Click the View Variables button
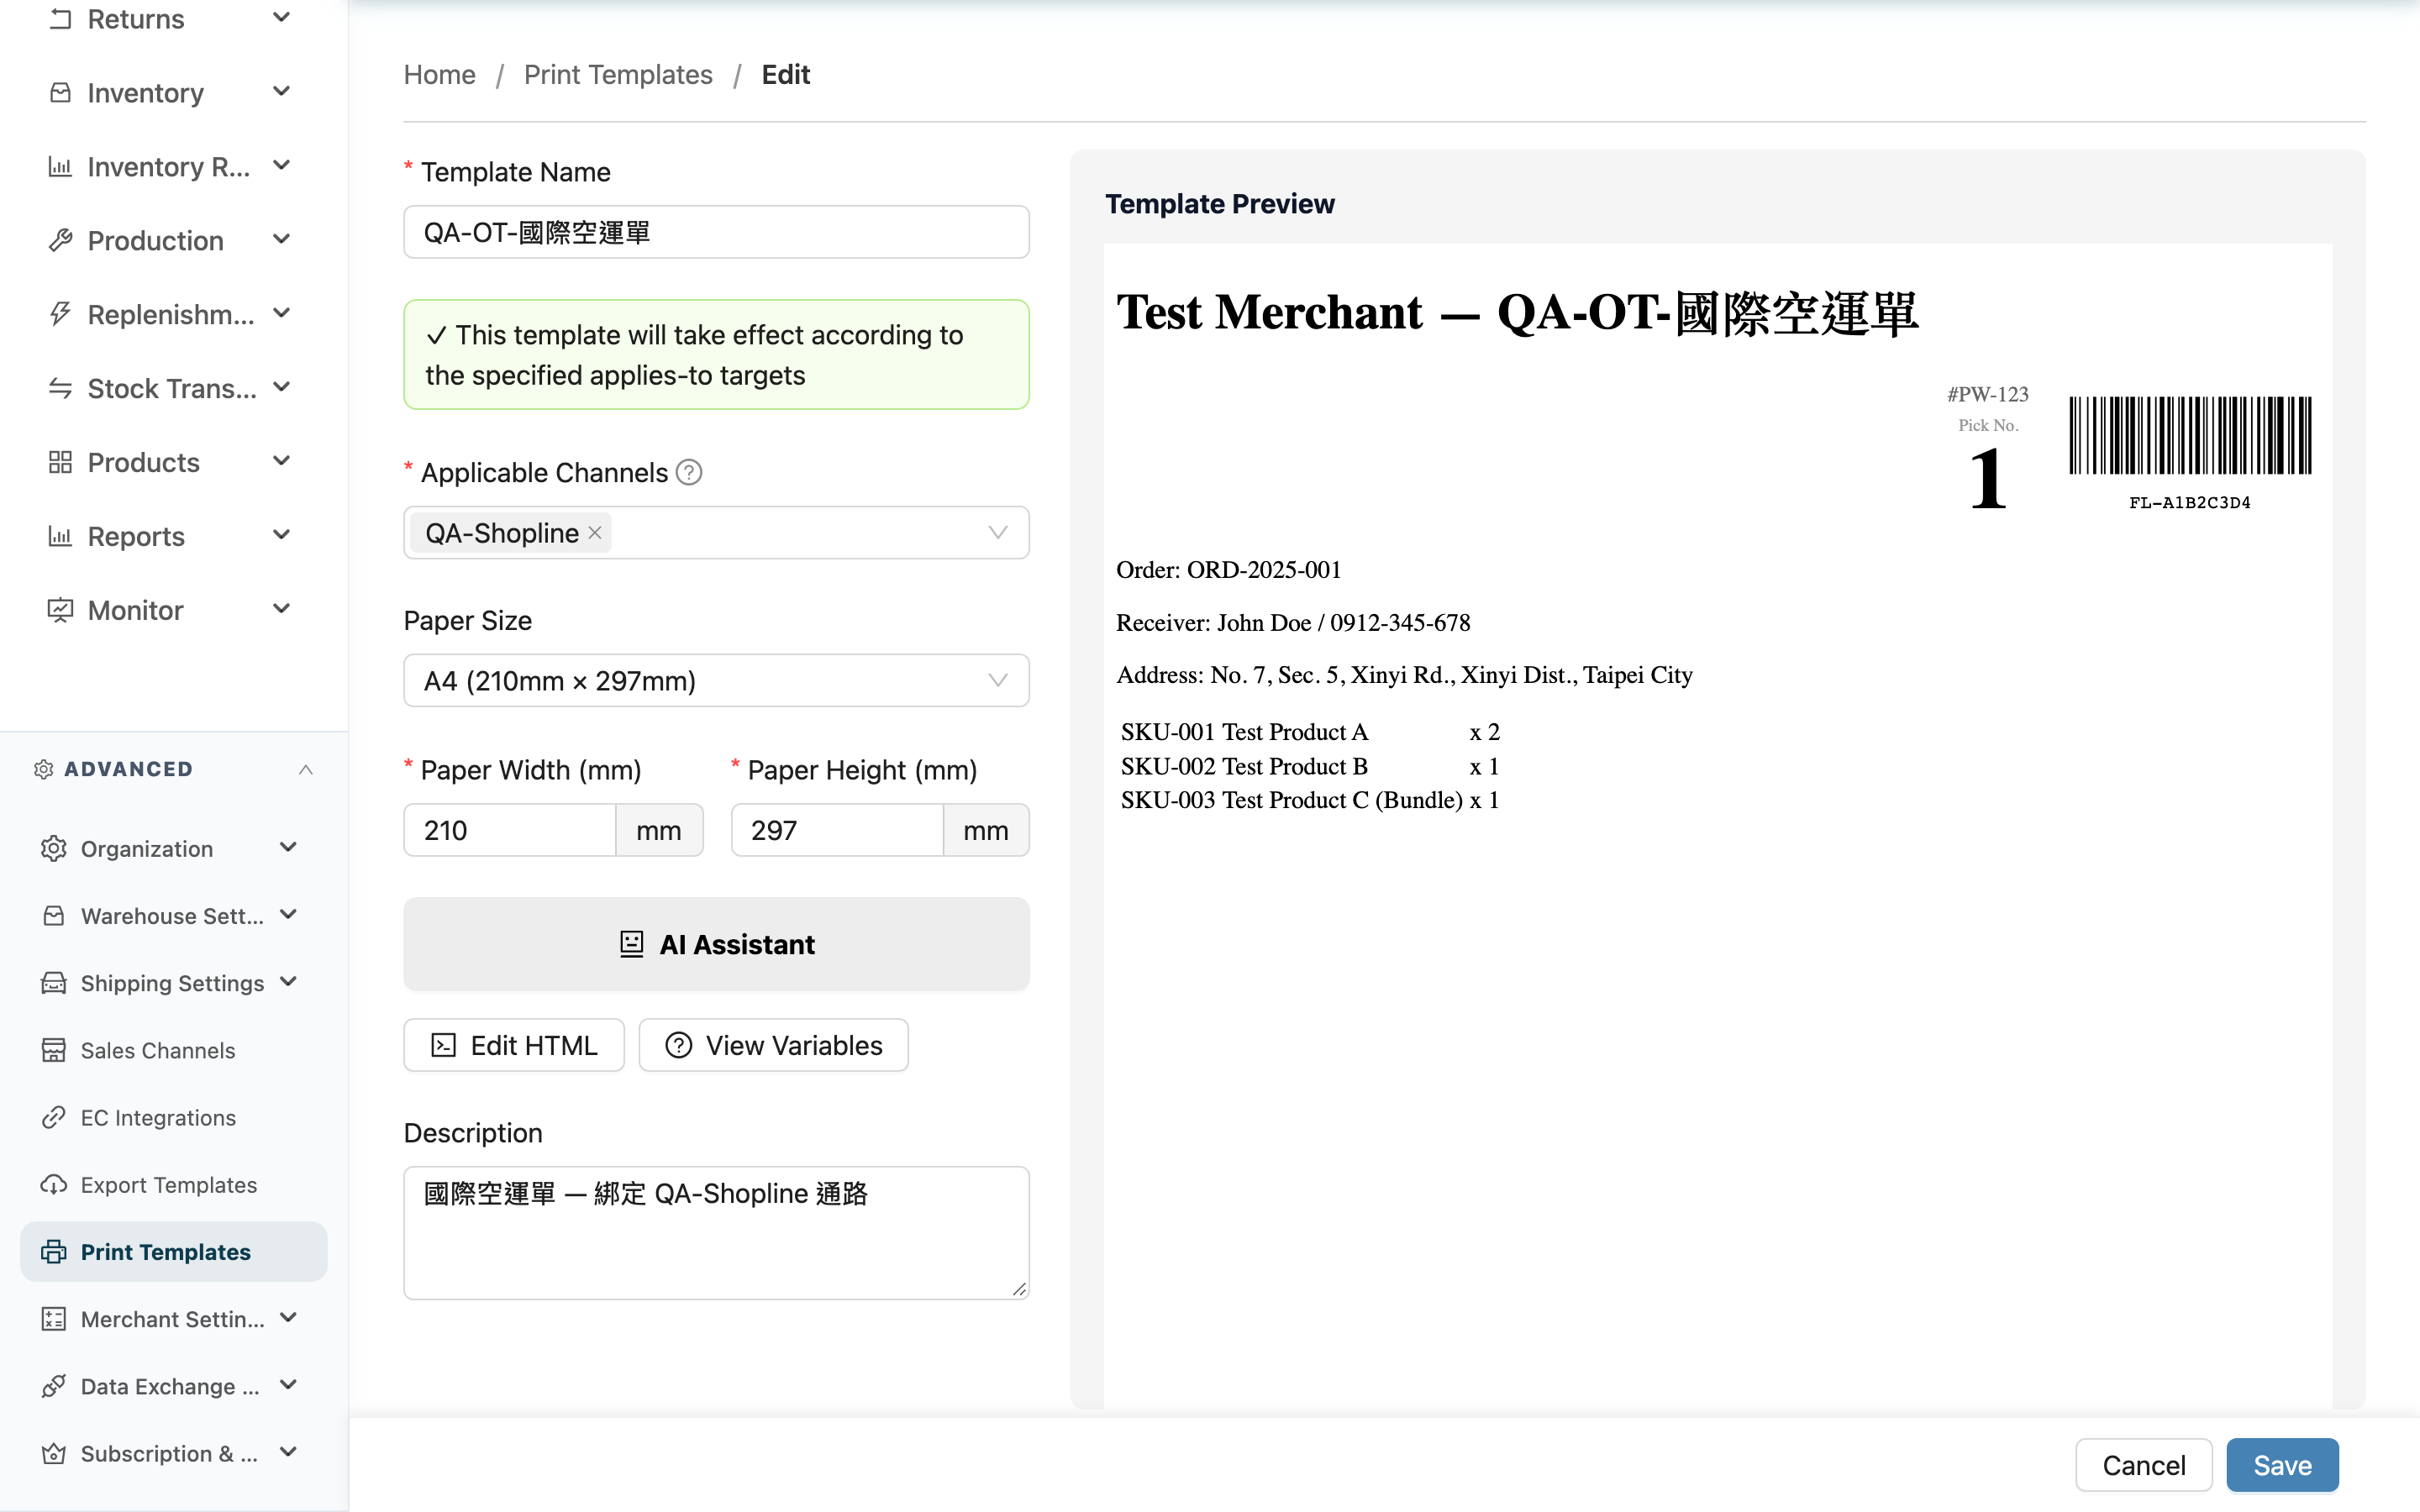Screen dimensions: 2420x1512 click(773, 1045)
